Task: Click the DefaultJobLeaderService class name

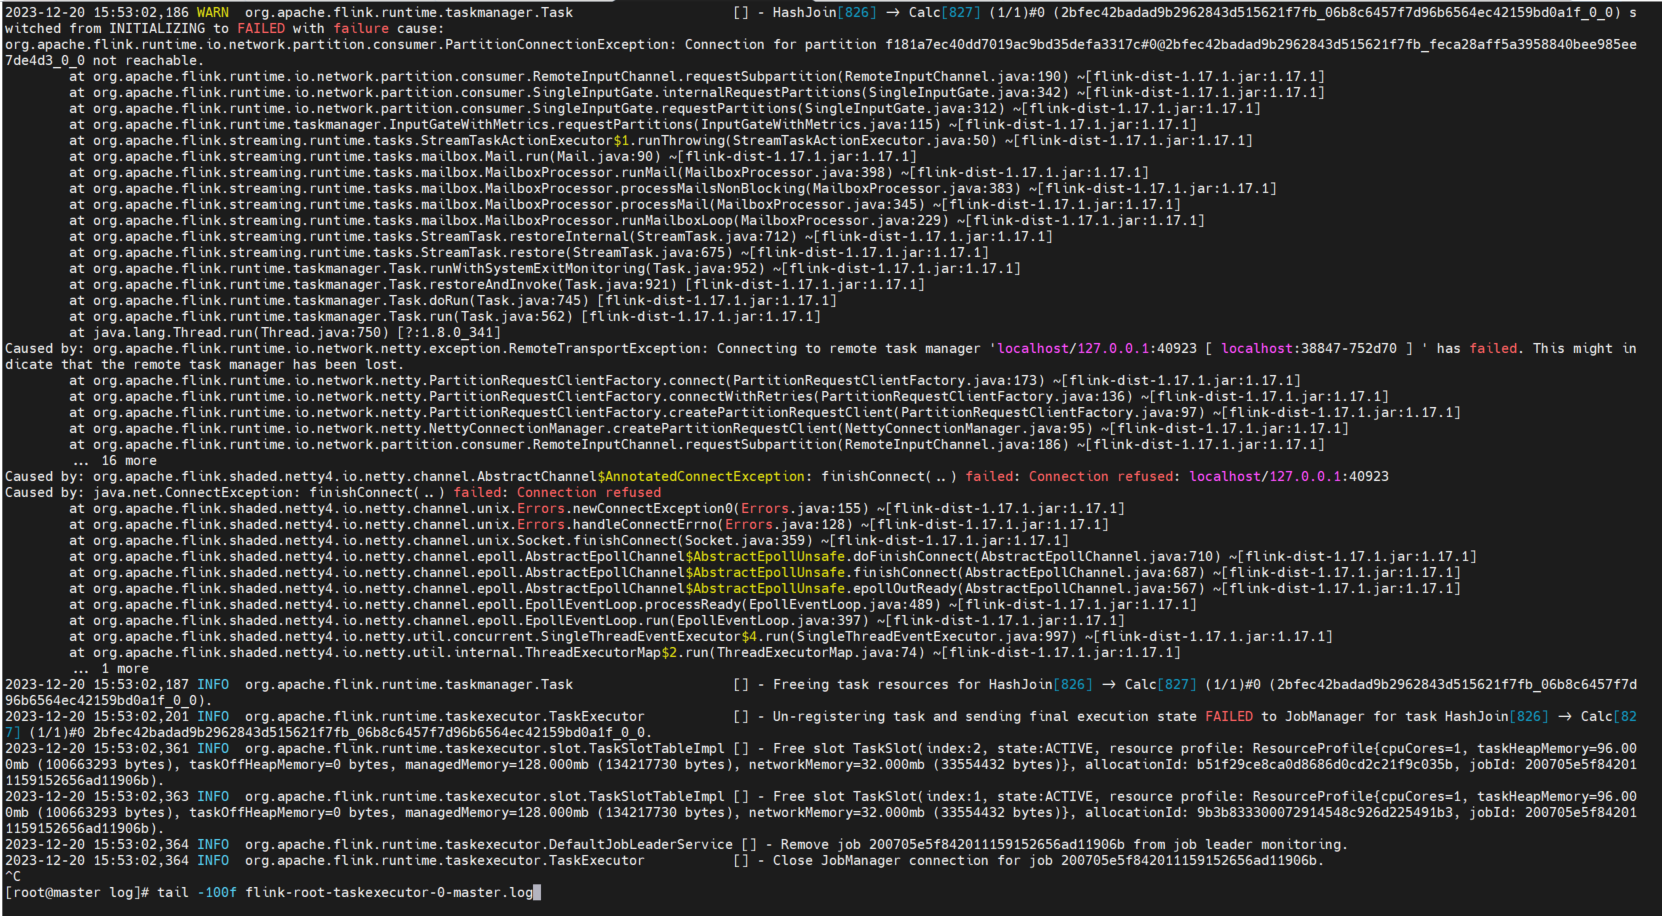Action: click(x=641, y=844)
